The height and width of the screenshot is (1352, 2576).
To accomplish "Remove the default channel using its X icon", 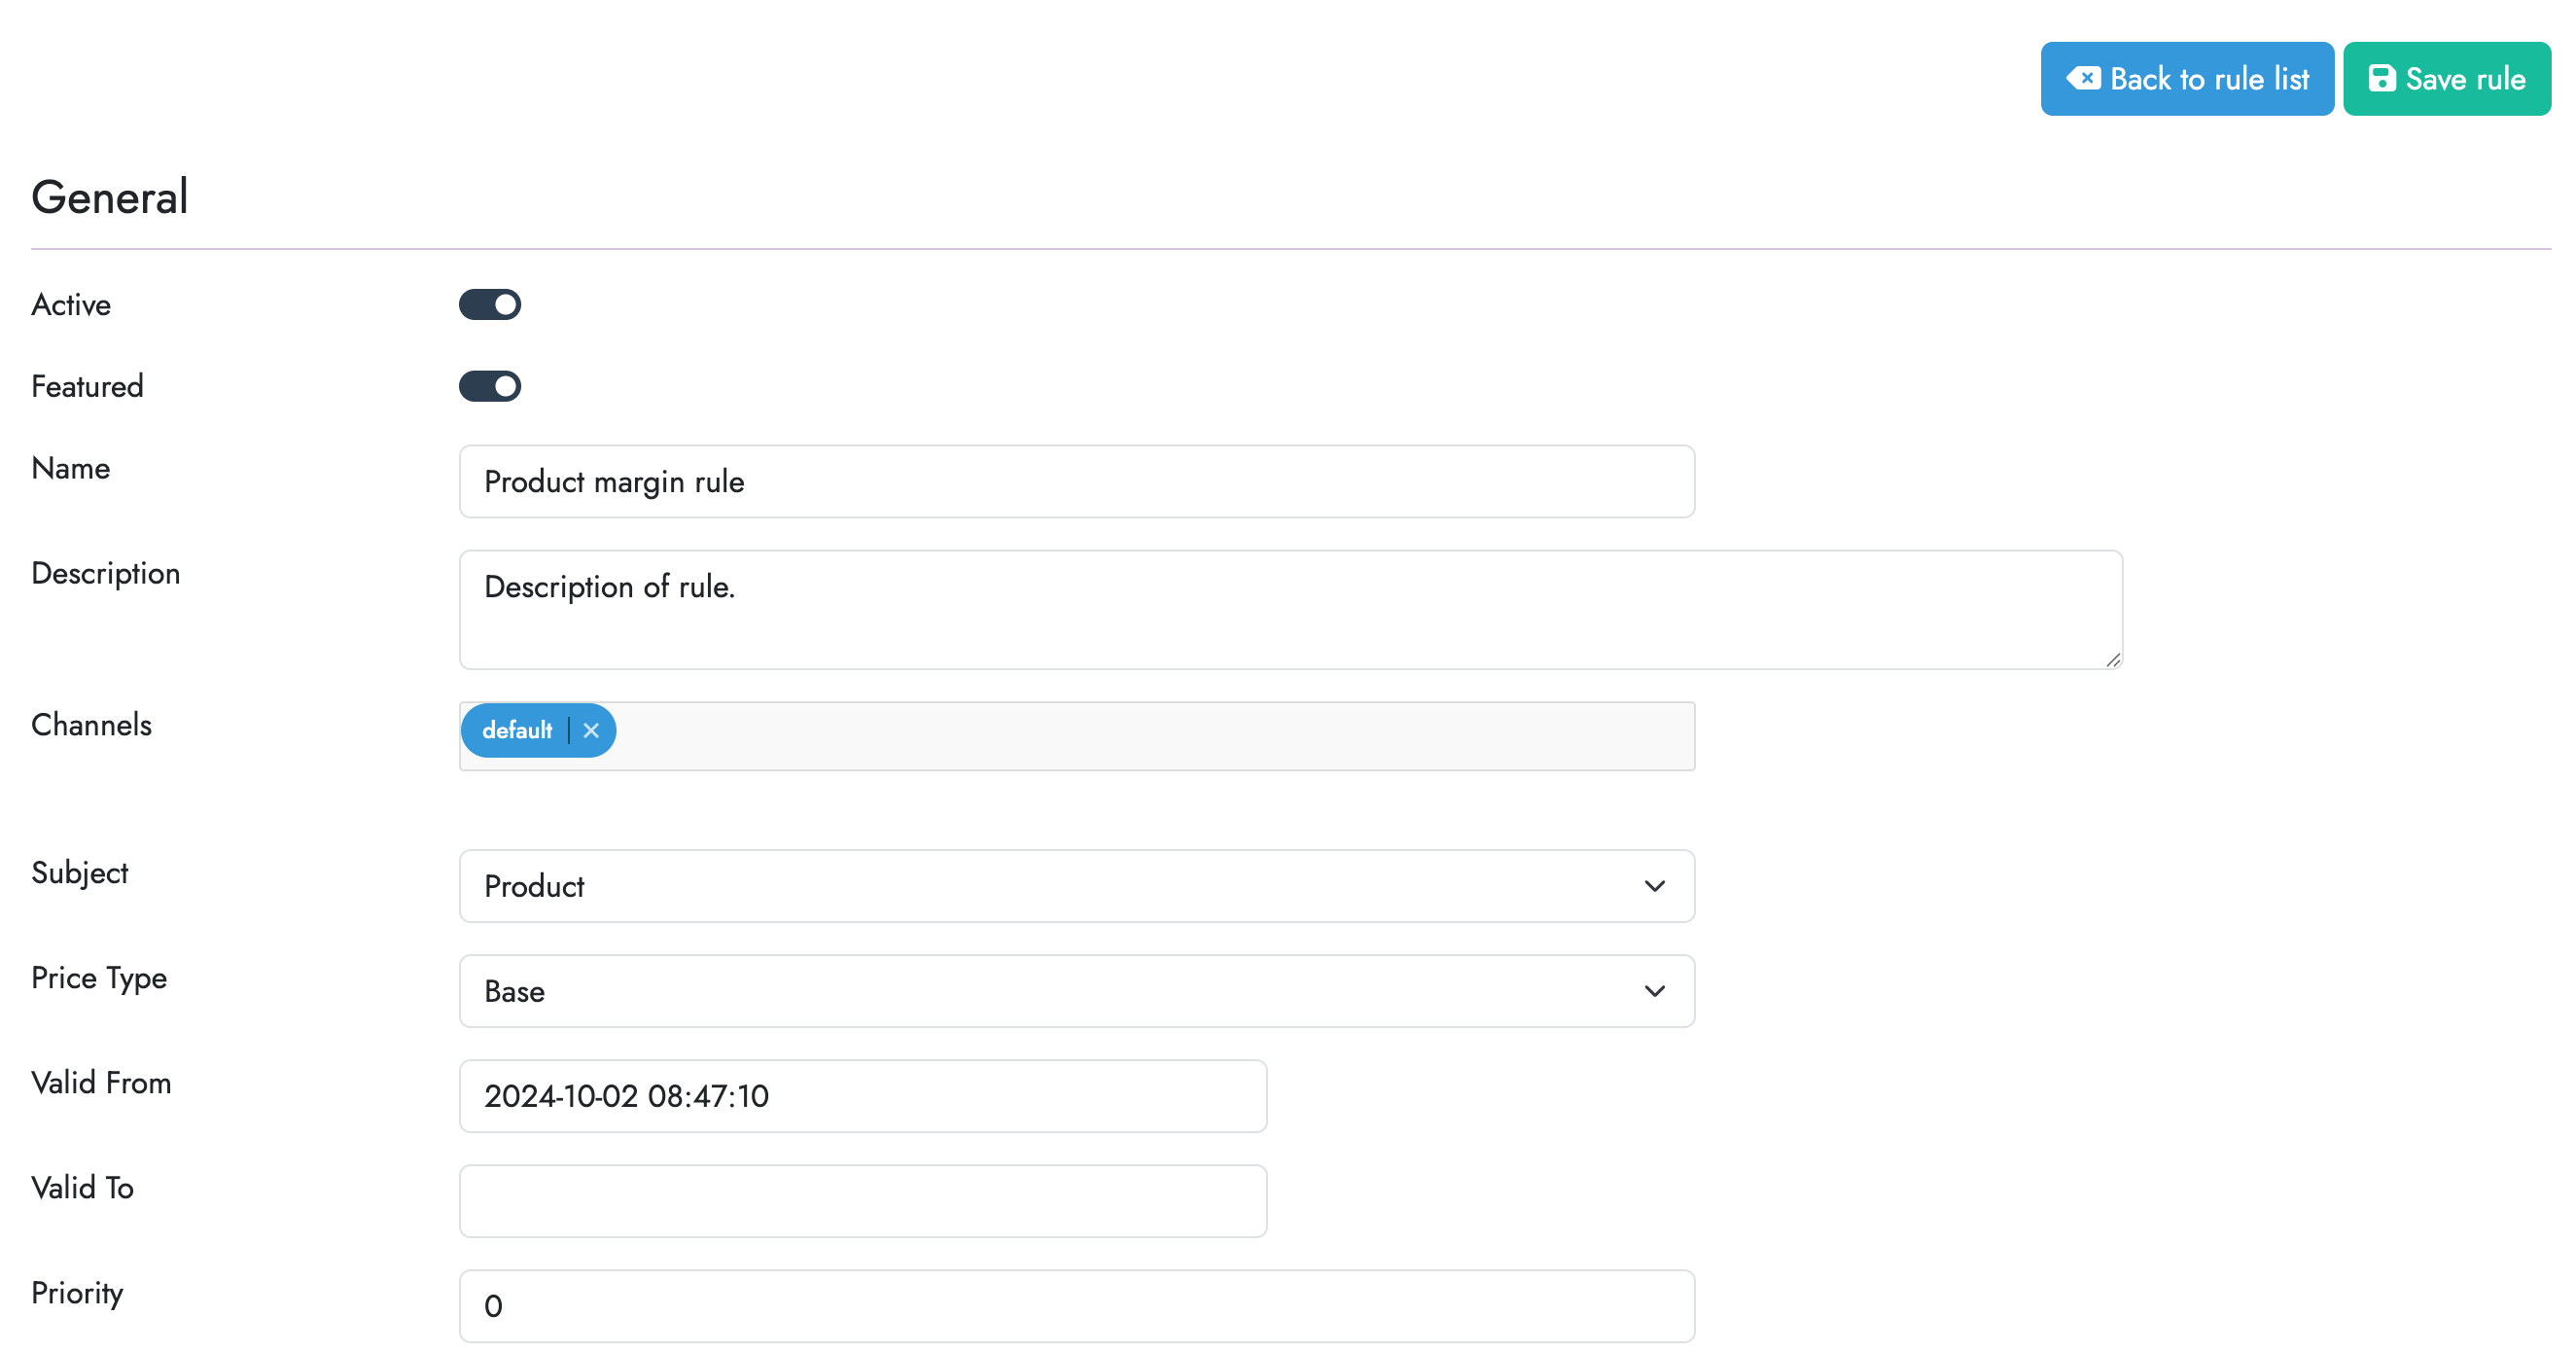I will 591,731.
